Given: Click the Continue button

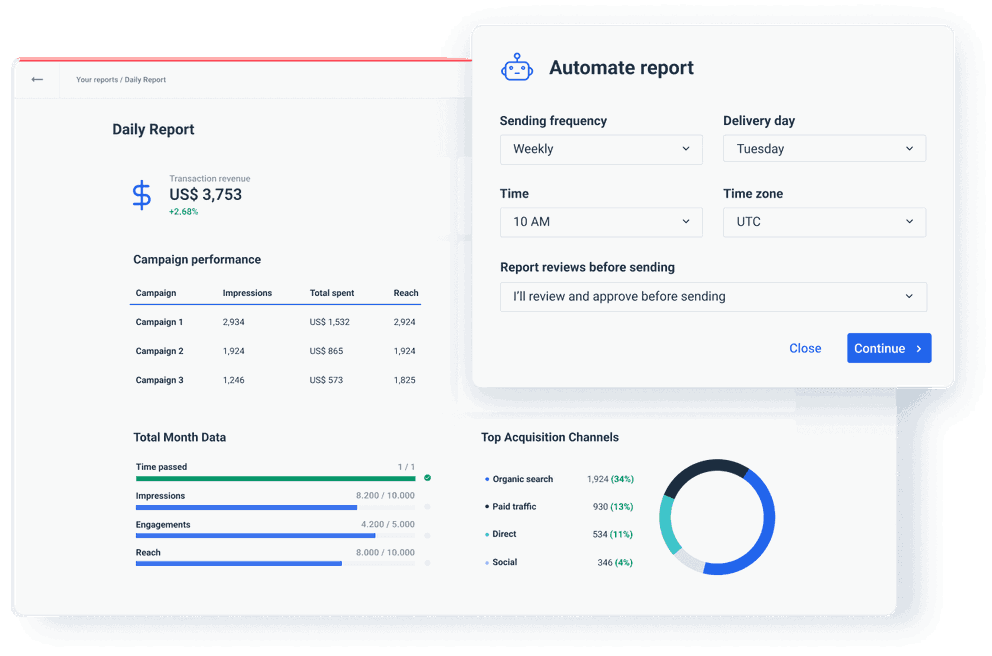Looking at the screenshot, I should point(888,348).
